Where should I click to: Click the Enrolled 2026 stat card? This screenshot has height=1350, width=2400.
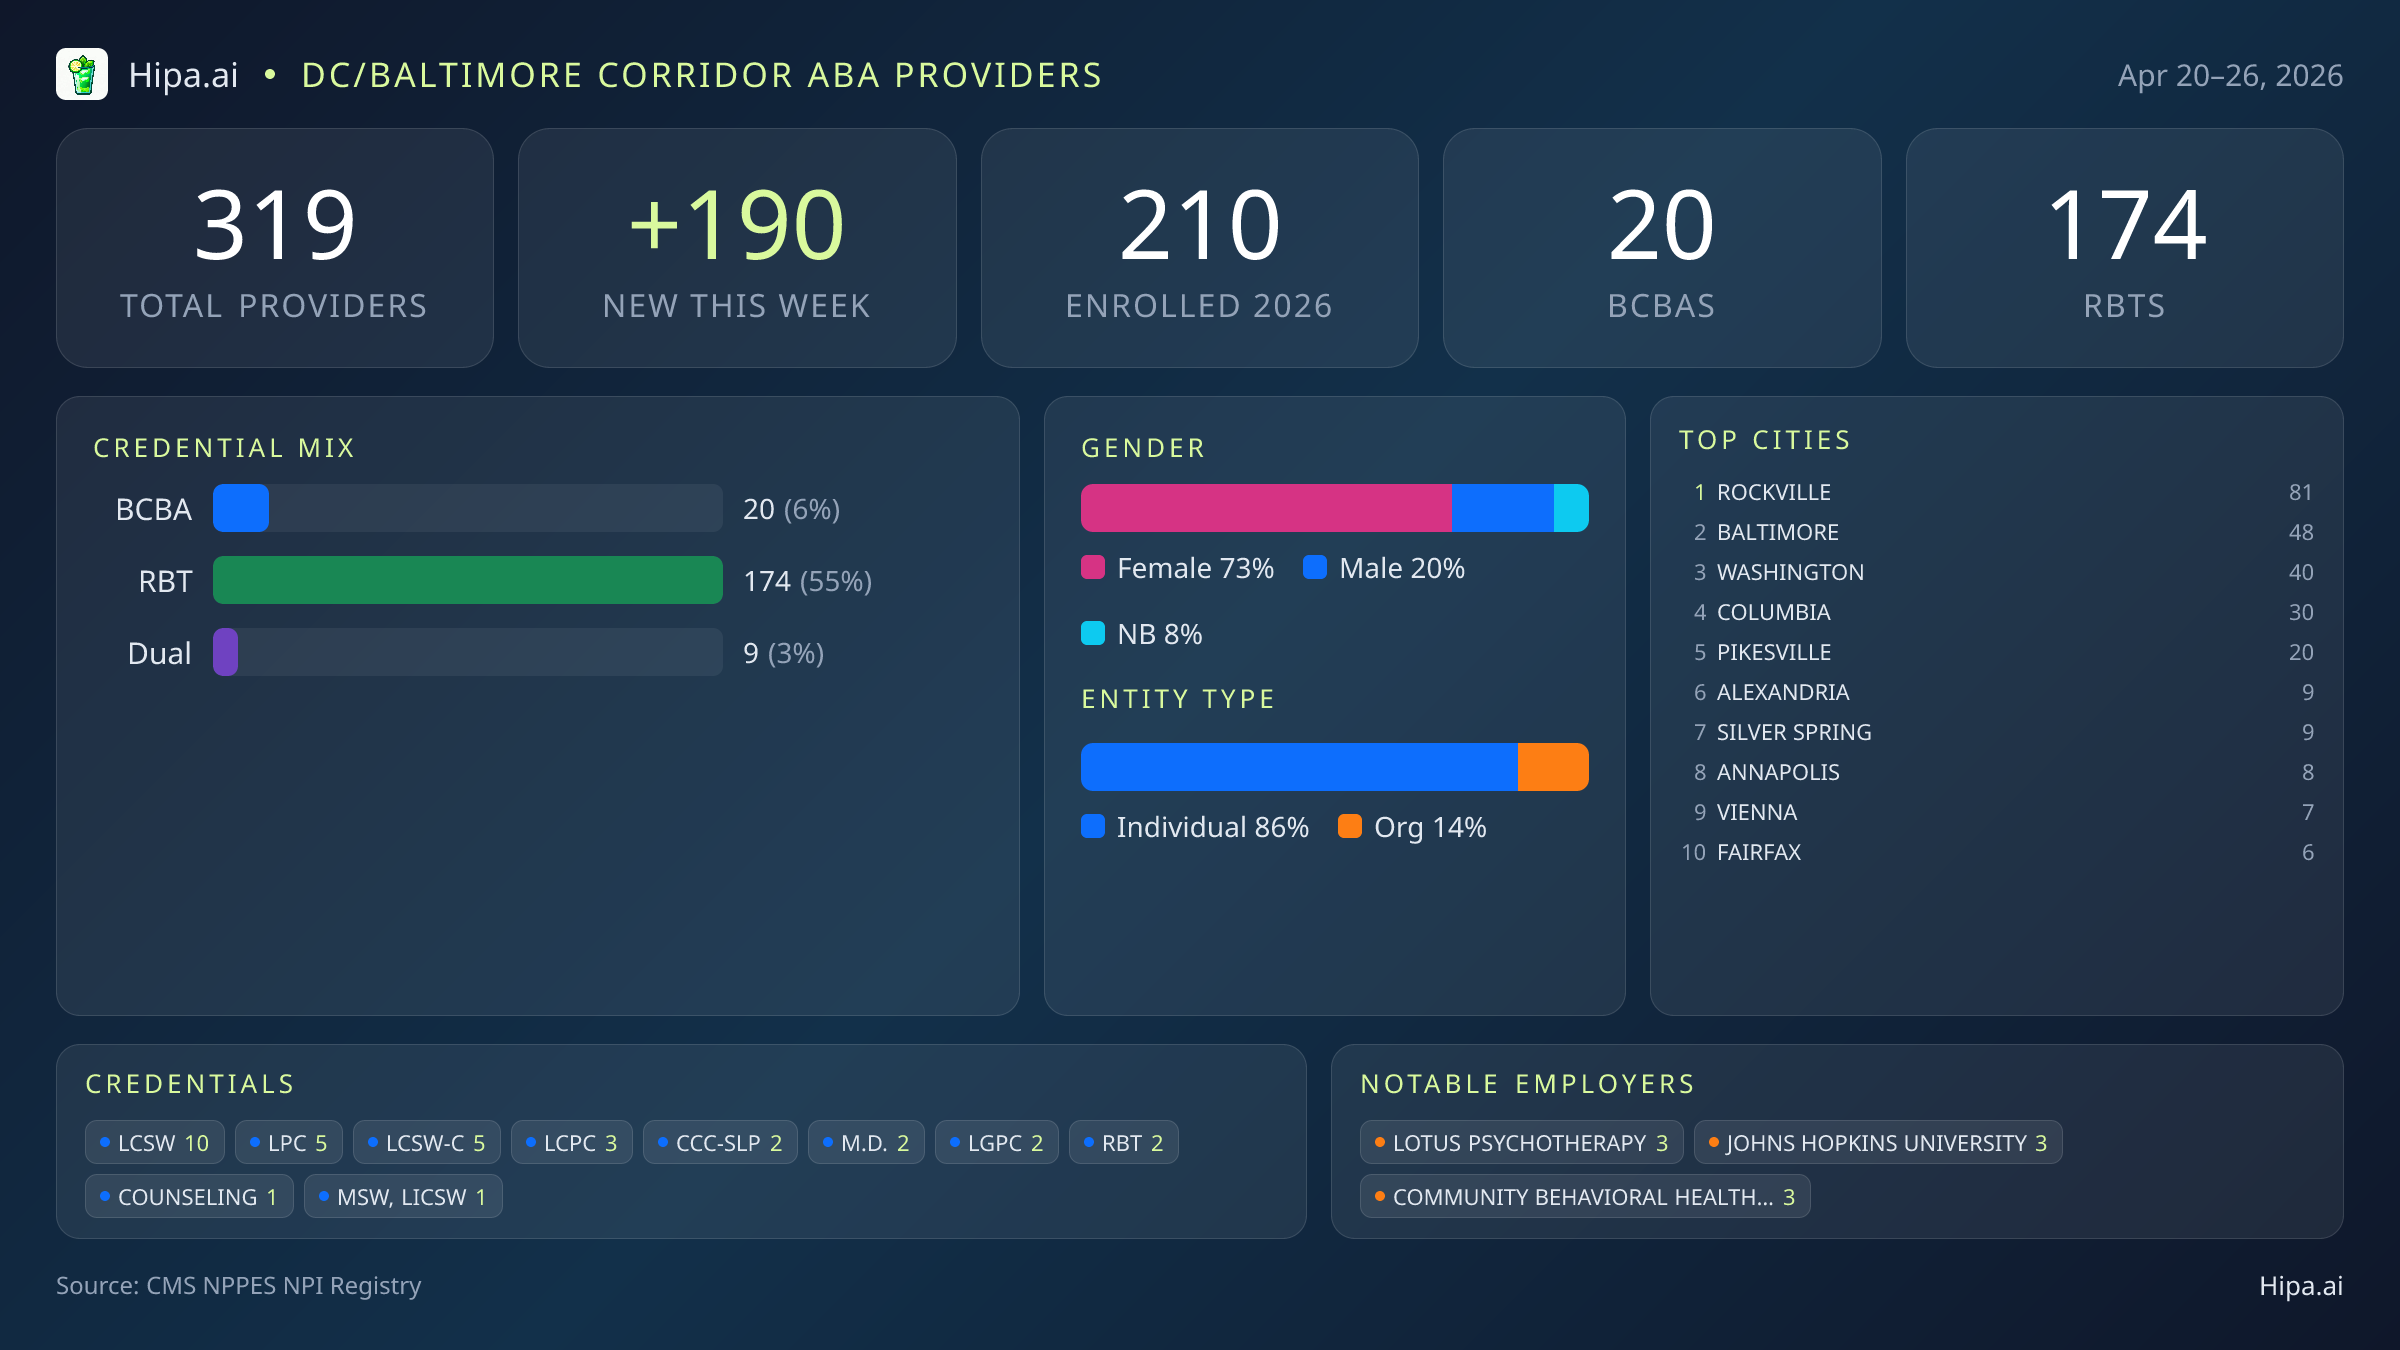click(x=1199, y=248)
